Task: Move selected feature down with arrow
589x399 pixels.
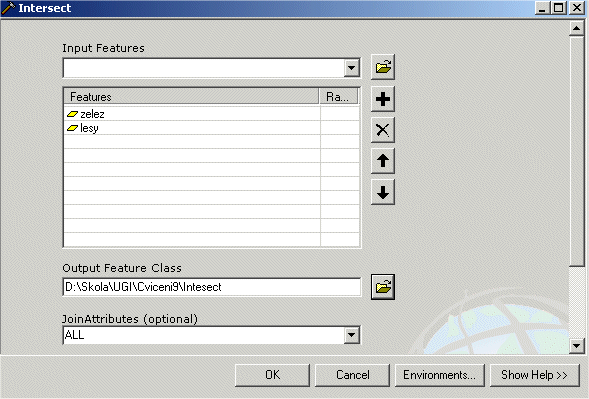Action: 383,192
